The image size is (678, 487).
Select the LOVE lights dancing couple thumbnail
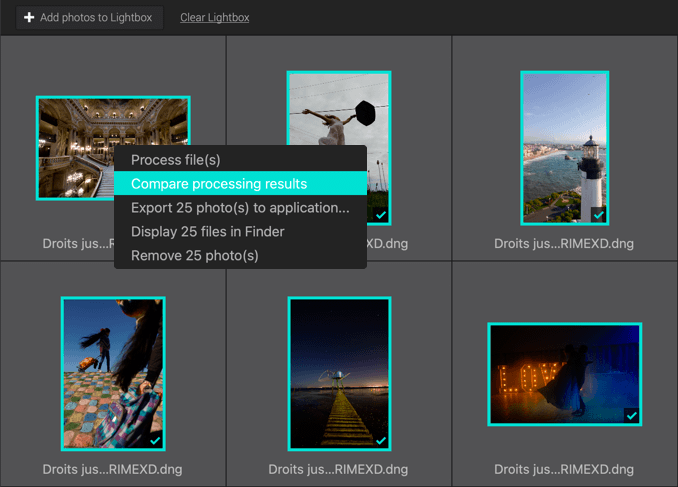pyautogui.click(x=565, y=374)
